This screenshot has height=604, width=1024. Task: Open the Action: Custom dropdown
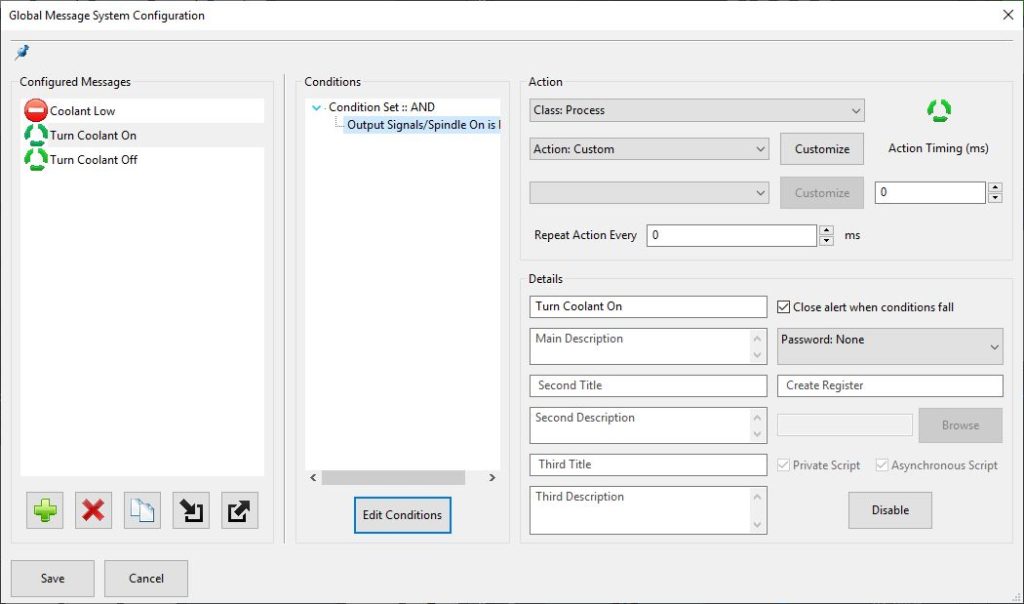pyautogui.click(x=648, y=149)
